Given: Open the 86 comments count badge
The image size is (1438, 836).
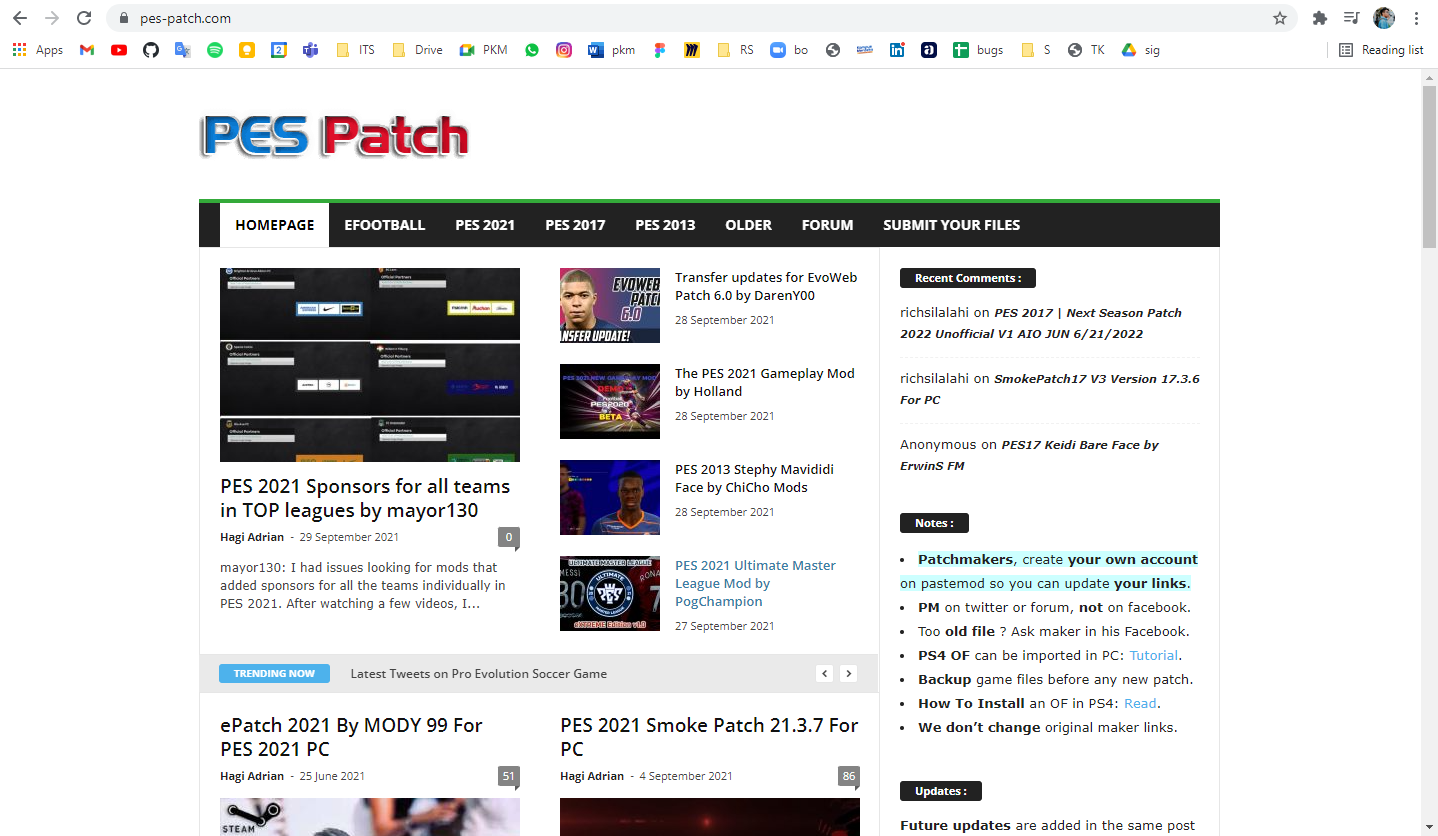Looking at the screenshot, I should tap(849, 776).
